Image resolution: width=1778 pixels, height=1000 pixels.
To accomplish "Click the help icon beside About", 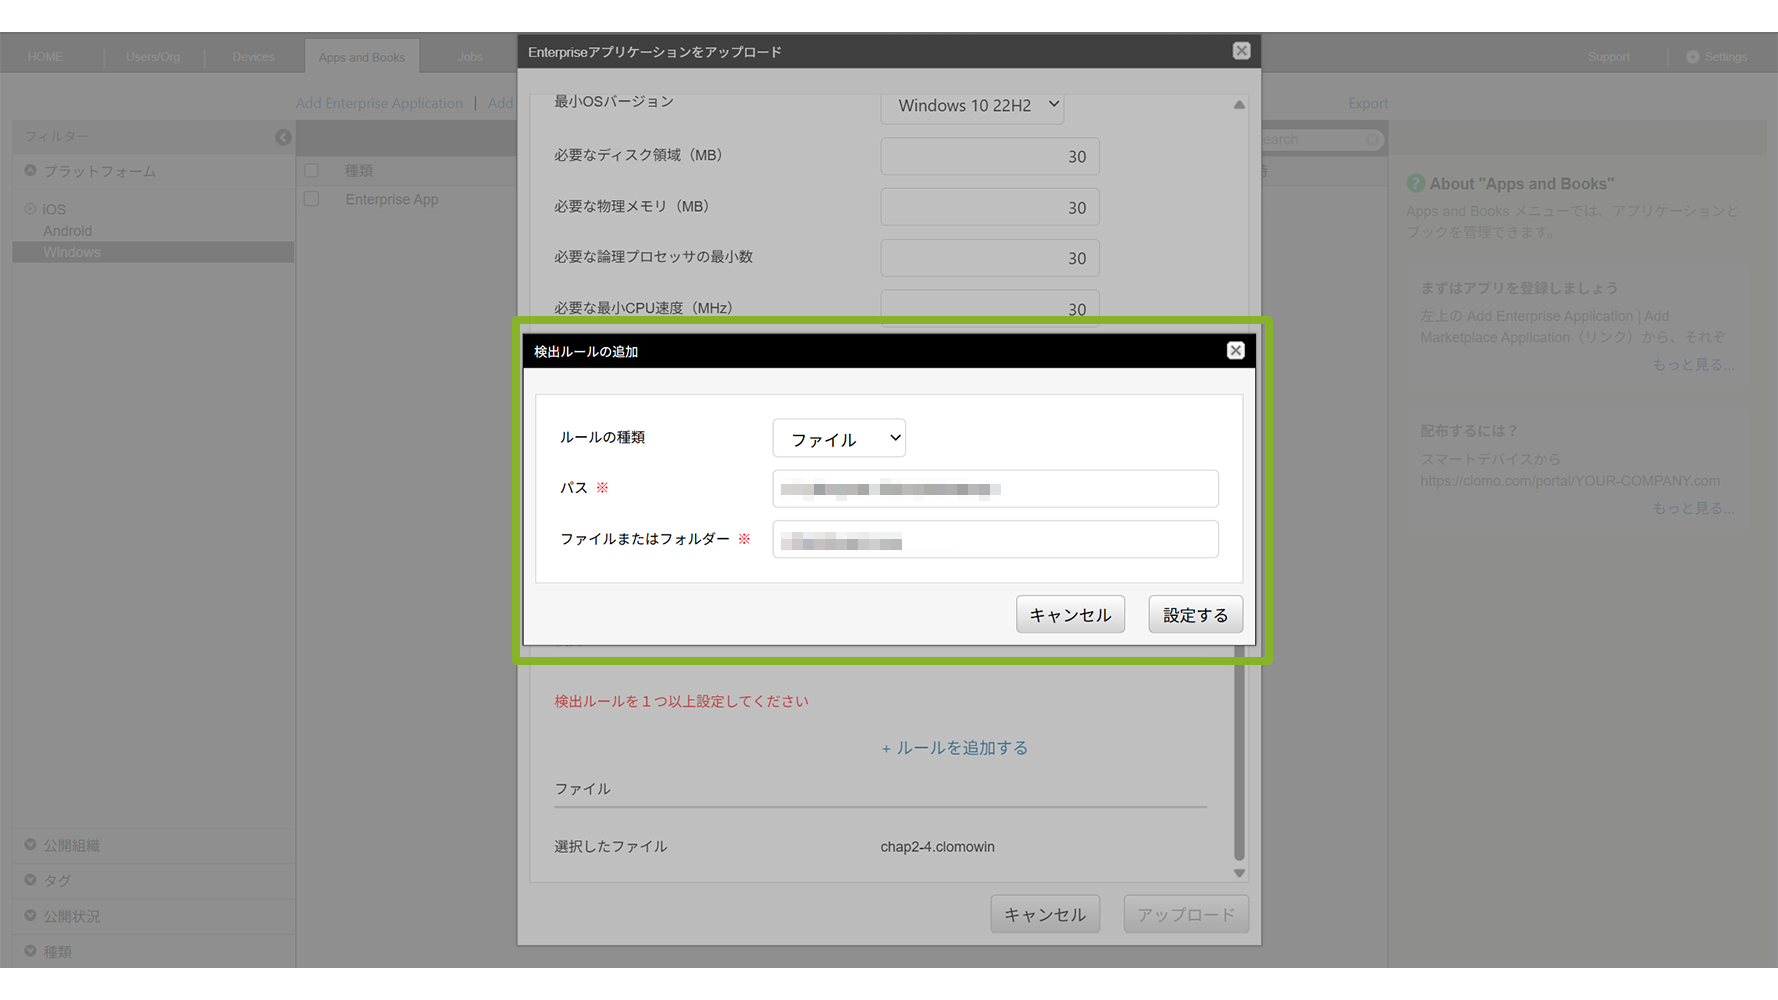I will coord(1415,184).
